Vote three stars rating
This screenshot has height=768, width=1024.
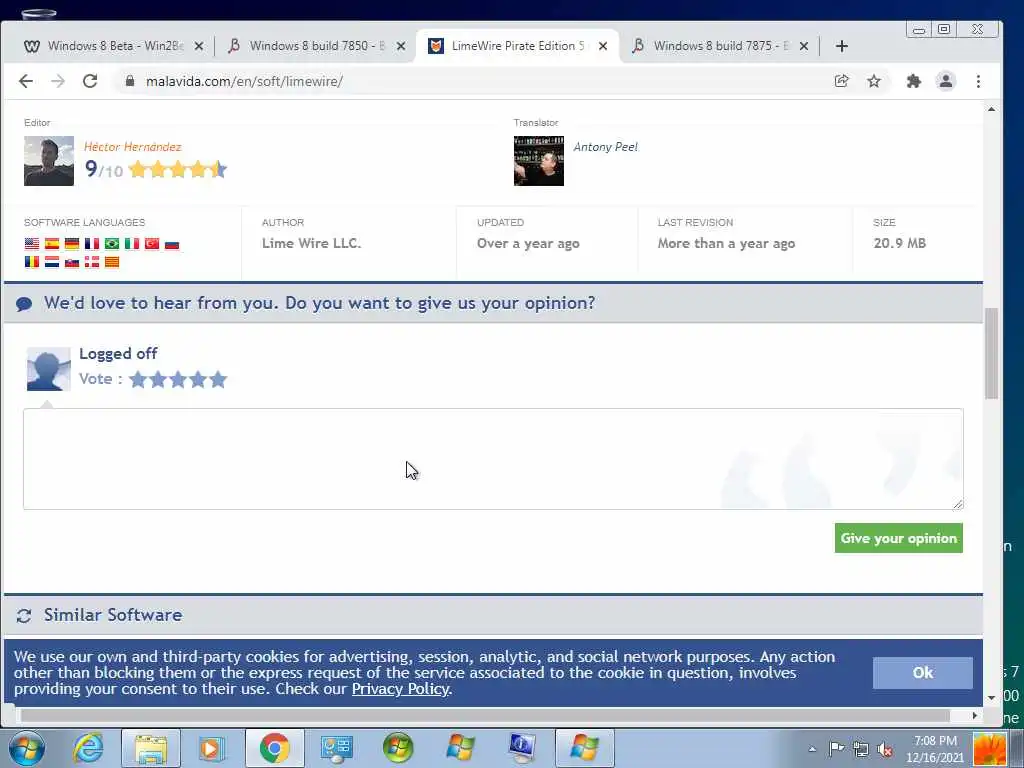coord(178,379)
